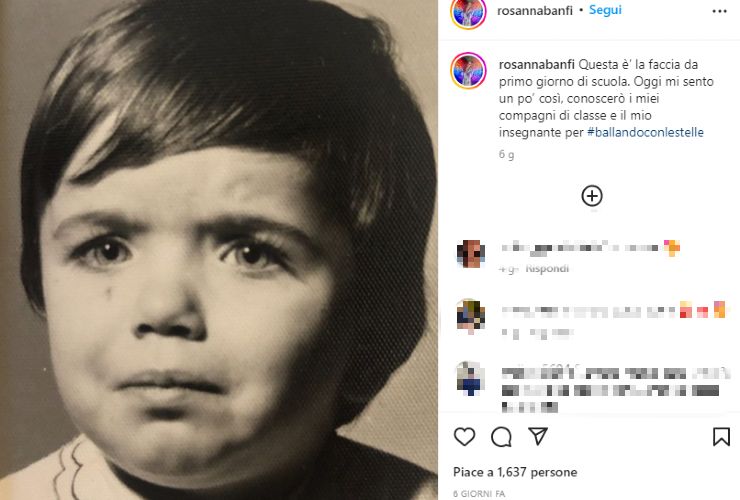This screenshot has width=740, height=500.
Task: Open the #ballandoconlestelle hashtag link
Action: click(x=646, y=132)
